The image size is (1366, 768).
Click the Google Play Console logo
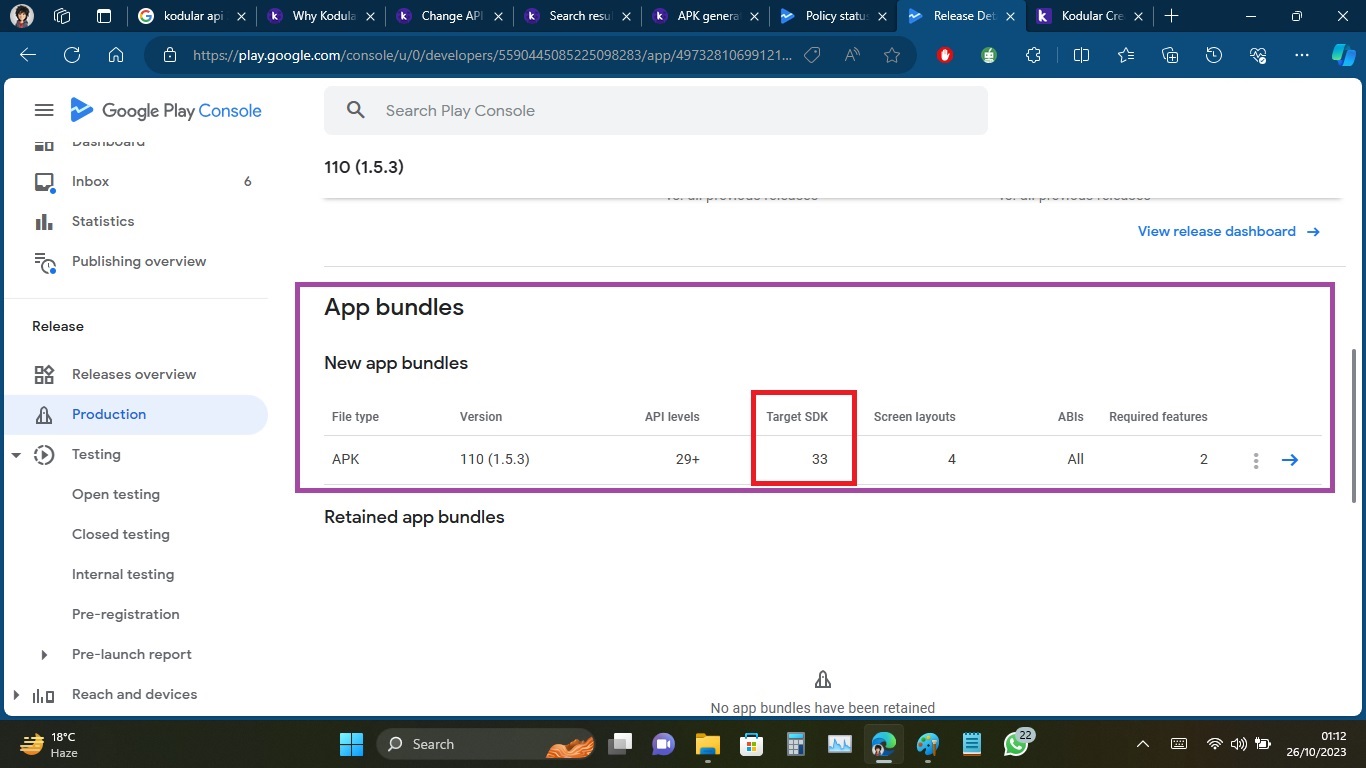166,111
